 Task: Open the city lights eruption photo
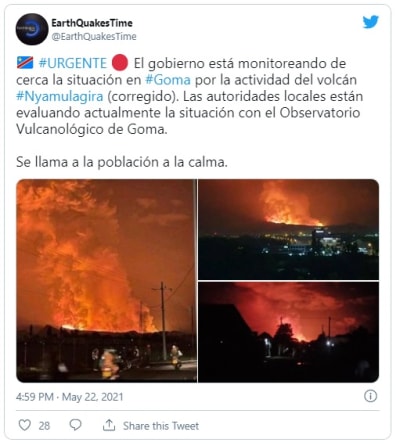pos(289,229)
